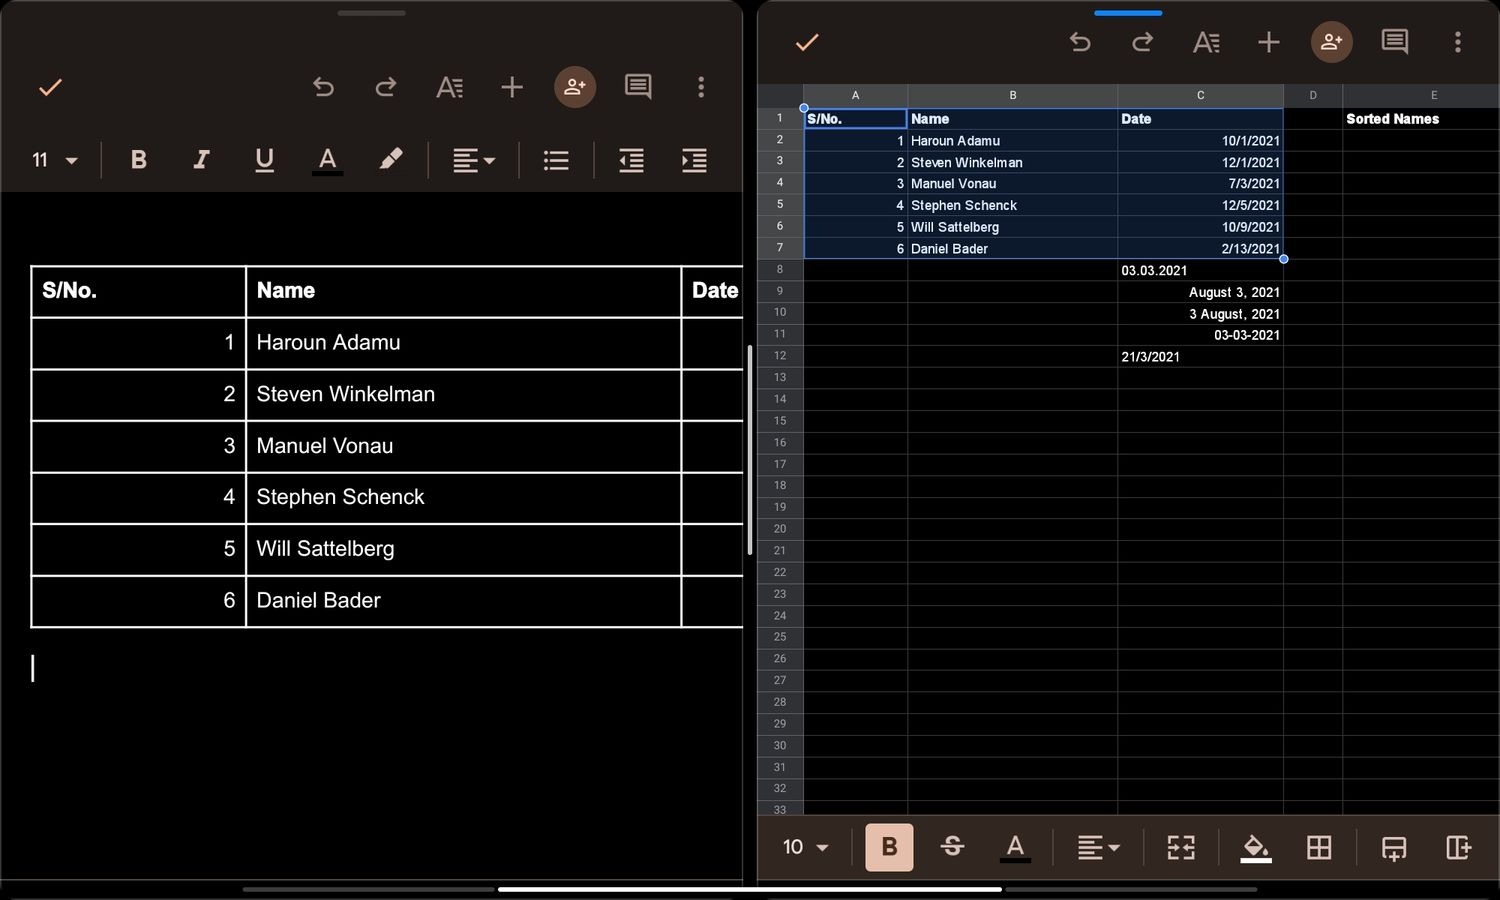Choose text color in Sheets toolbar
Image resolution: width=1500 pixels, height=900 pixels.
coord(1015,848)
